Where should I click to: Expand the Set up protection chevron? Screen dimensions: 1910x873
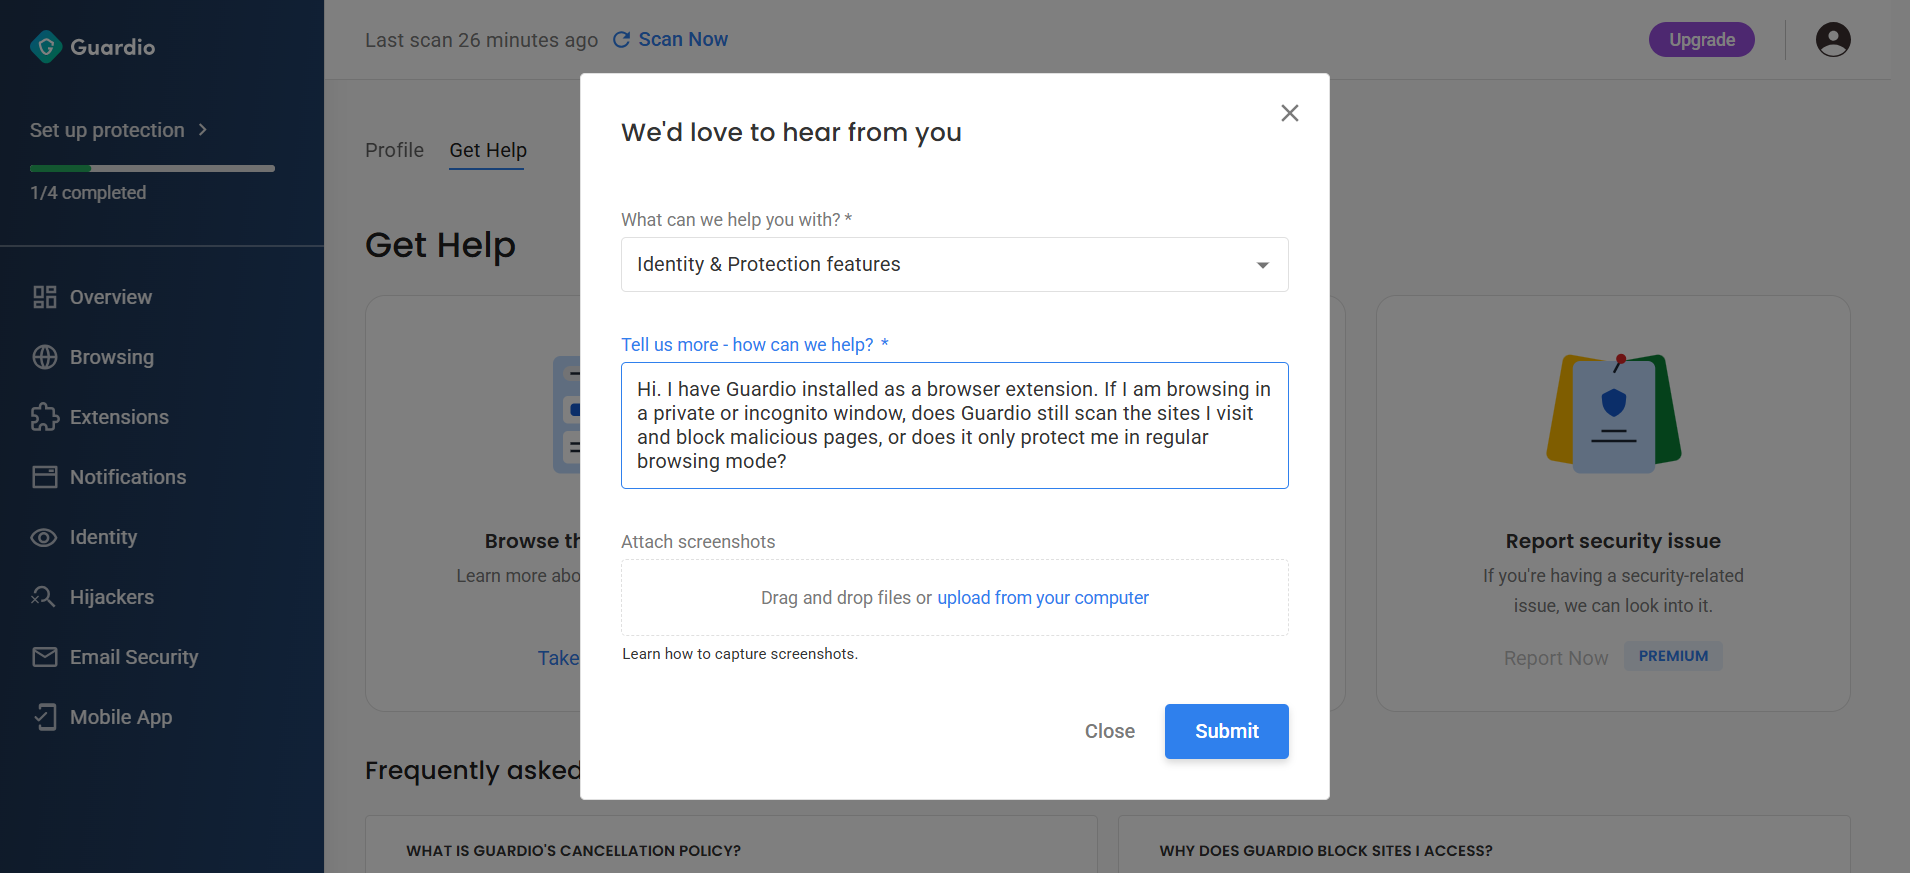[x=203, y=130]
